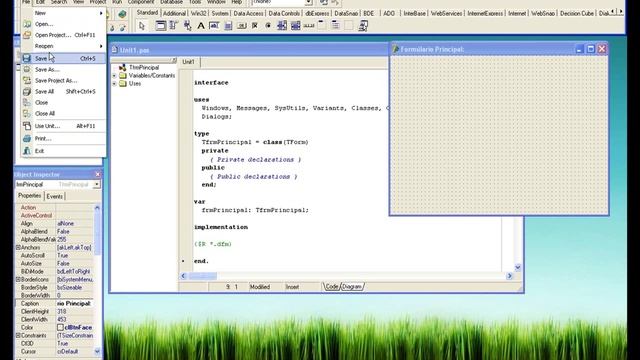This screenshot has width=640, height=360.
Task: Expand the Constraints property
Action: [18, 336]
